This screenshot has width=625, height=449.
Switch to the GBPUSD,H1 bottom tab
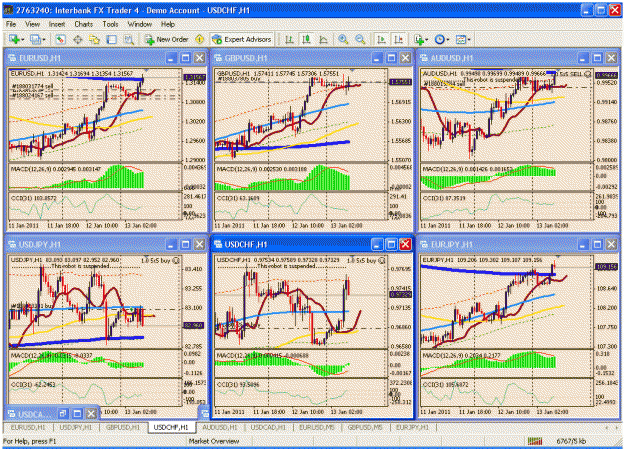[122, 427]
